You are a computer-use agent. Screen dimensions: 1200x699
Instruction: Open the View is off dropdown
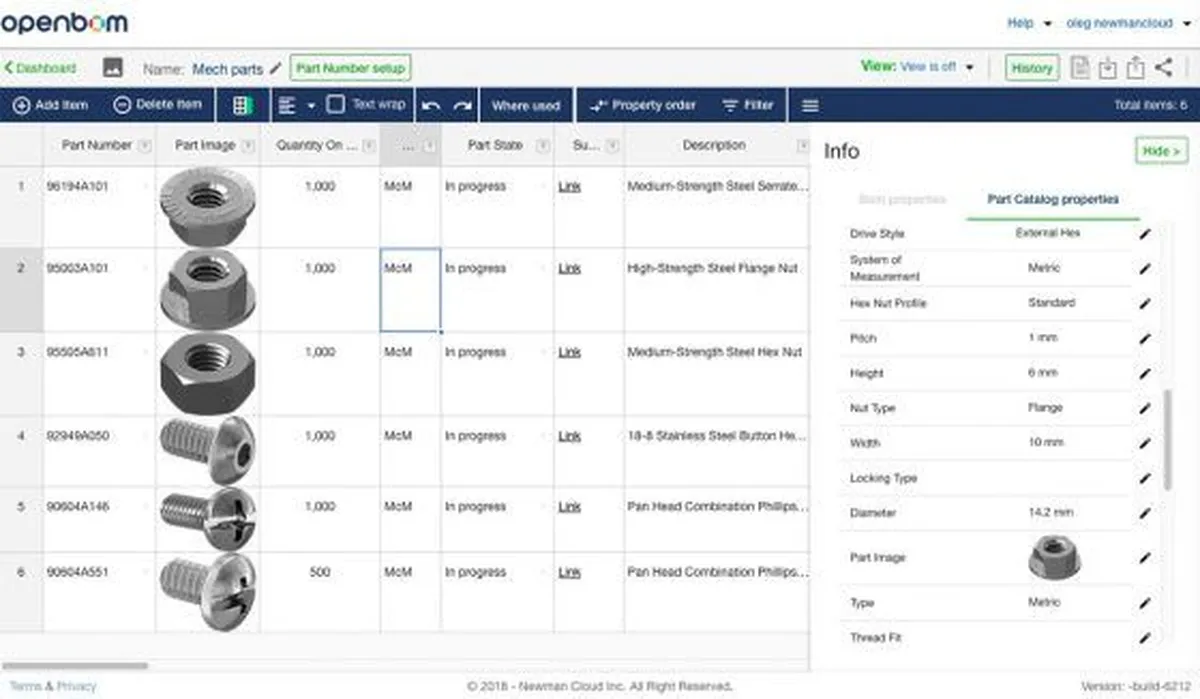936,67
